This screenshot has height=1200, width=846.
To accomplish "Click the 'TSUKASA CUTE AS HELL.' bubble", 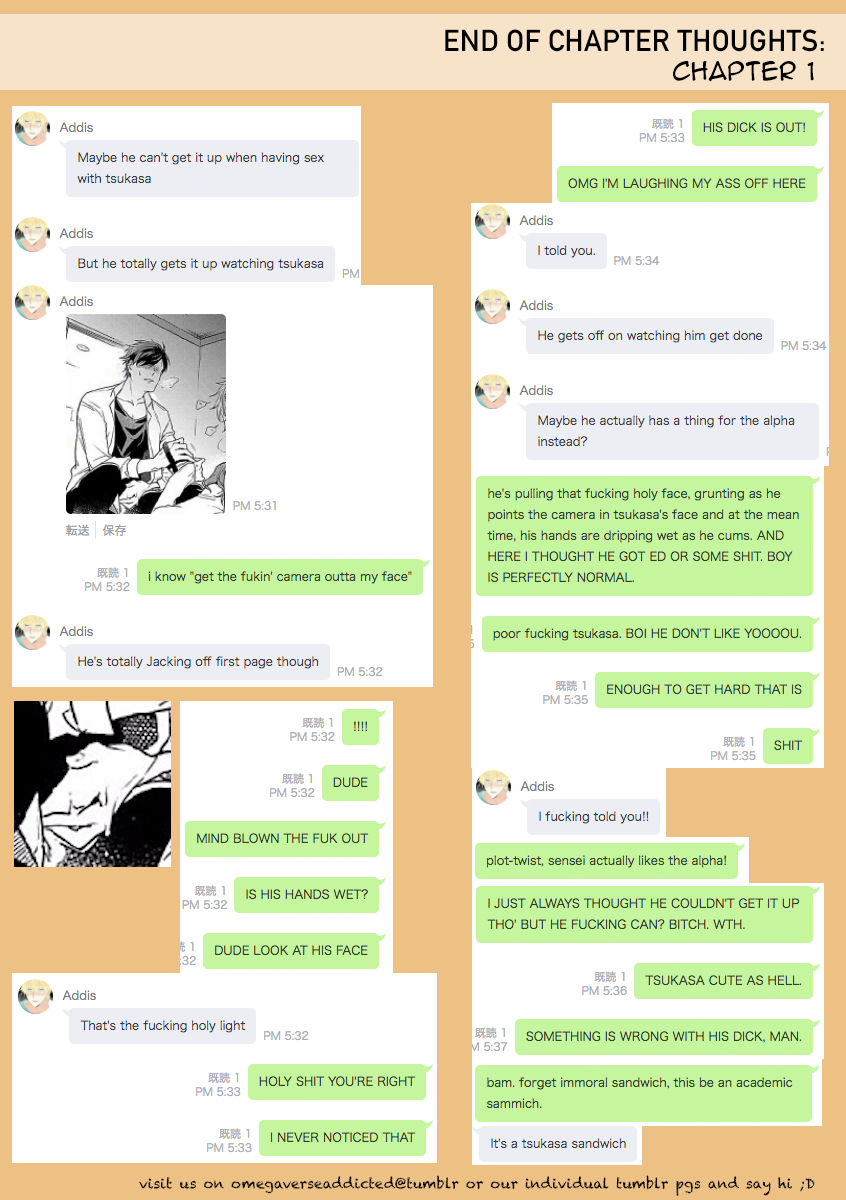I will click(724, 981).
